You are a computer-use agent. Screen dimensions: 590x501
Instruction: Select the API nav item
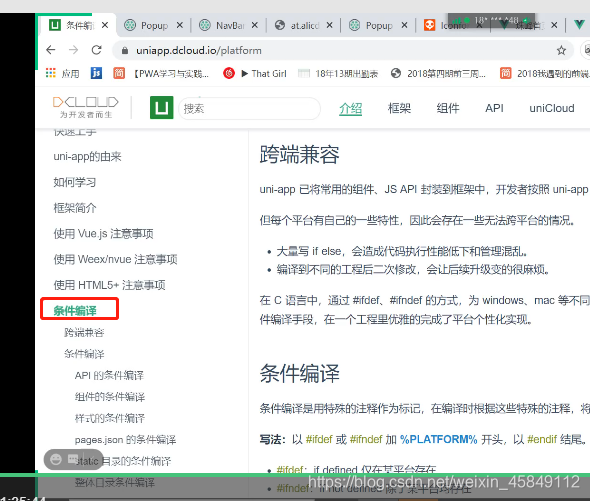pos(494,108)
